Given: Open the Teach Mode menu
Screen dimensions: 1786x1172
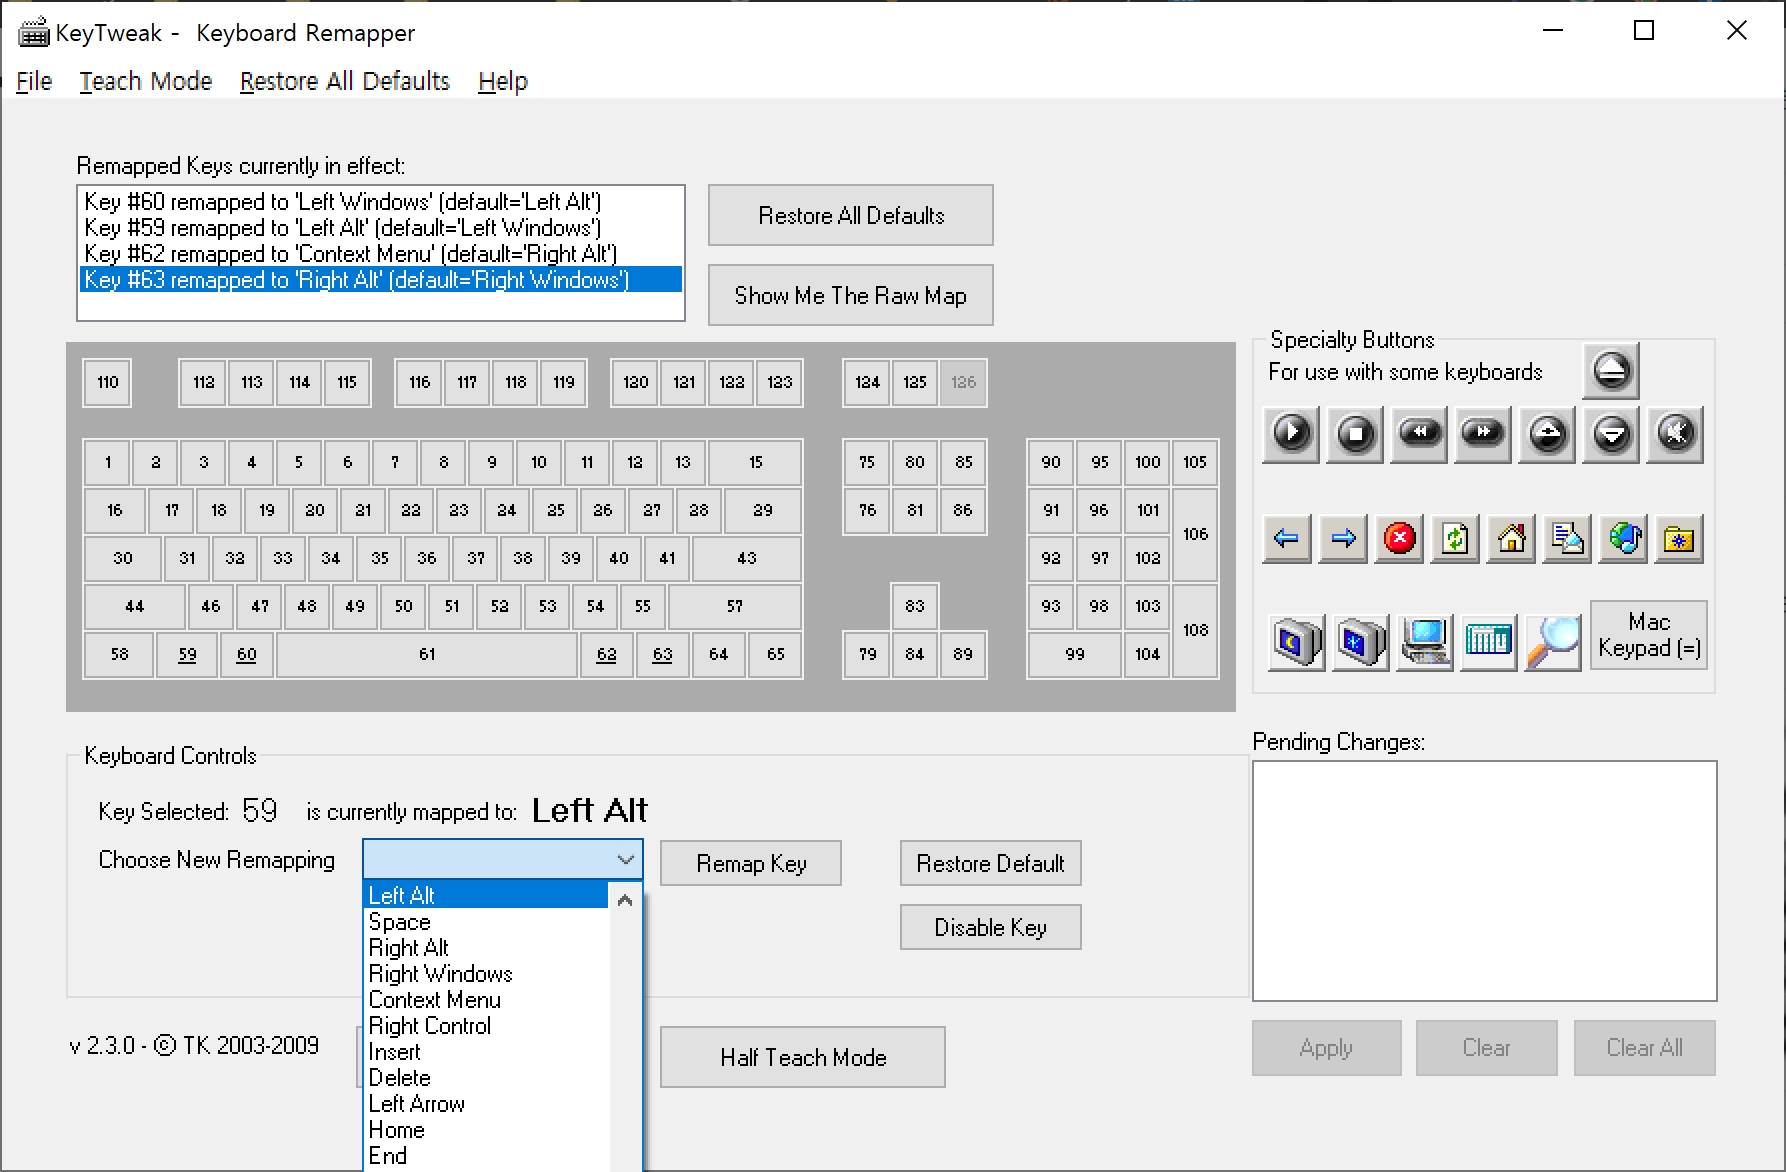Looking at the screenshot, I should [x=146, y=81].
